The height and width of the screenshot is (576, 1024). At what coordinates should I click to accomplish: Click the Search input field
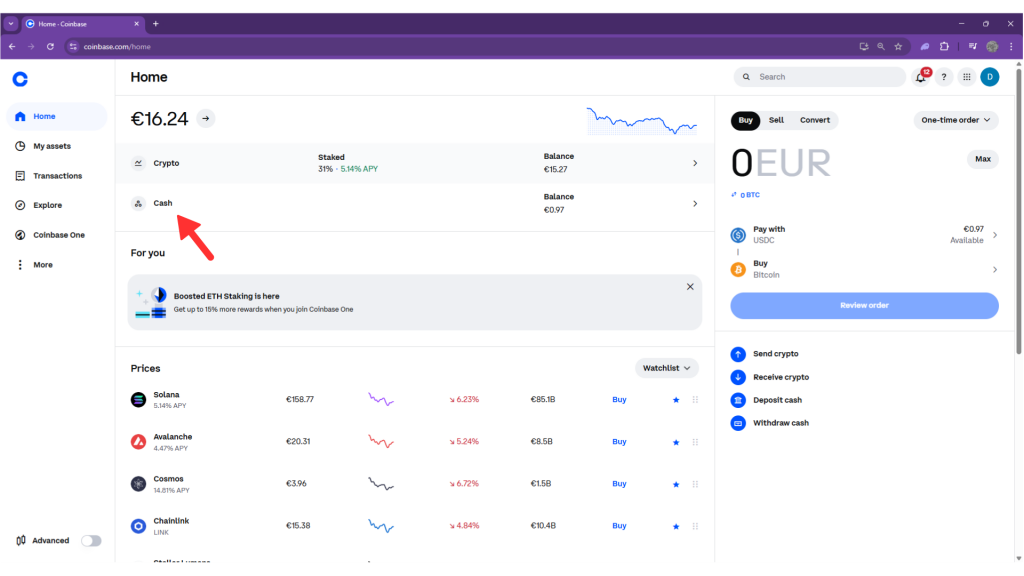(820, 77)
